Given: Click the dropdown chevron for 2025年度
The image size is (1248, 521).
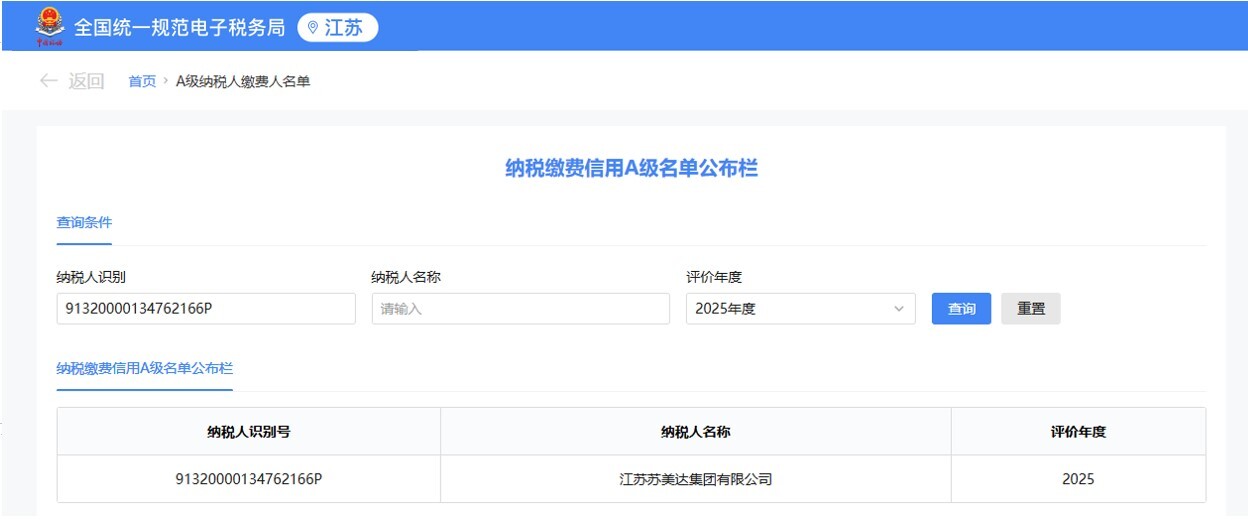Looking at the screenshot, I should 898,309.
